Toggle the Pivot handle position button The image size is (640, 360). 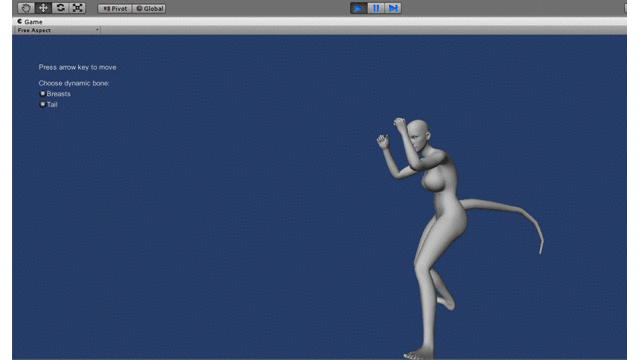coord(115,9)
